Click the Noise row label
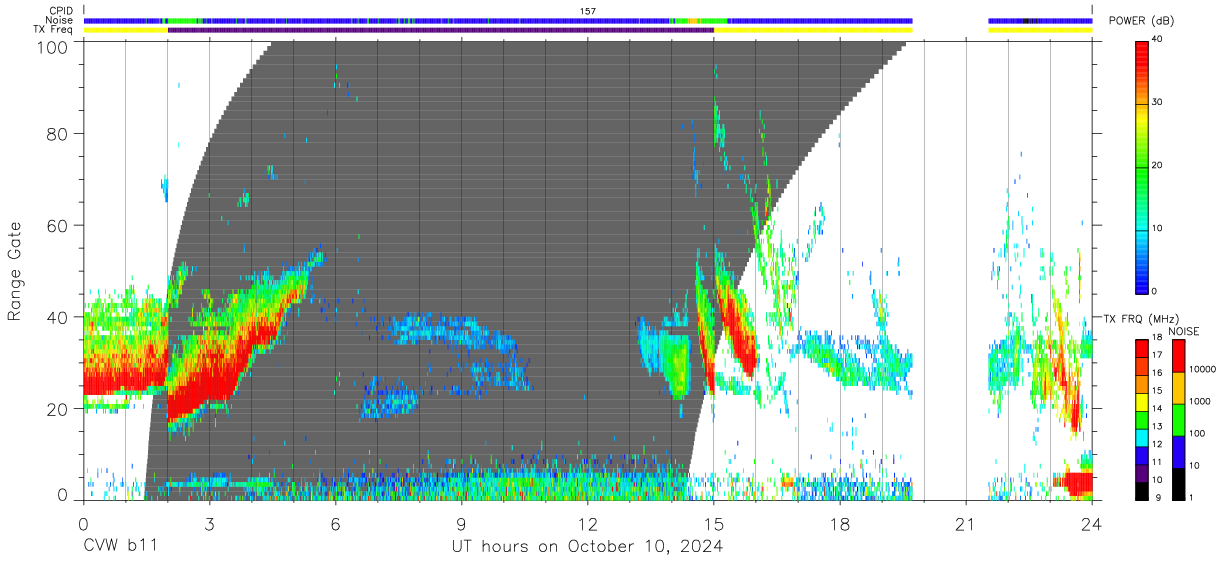 coord(59,20)
